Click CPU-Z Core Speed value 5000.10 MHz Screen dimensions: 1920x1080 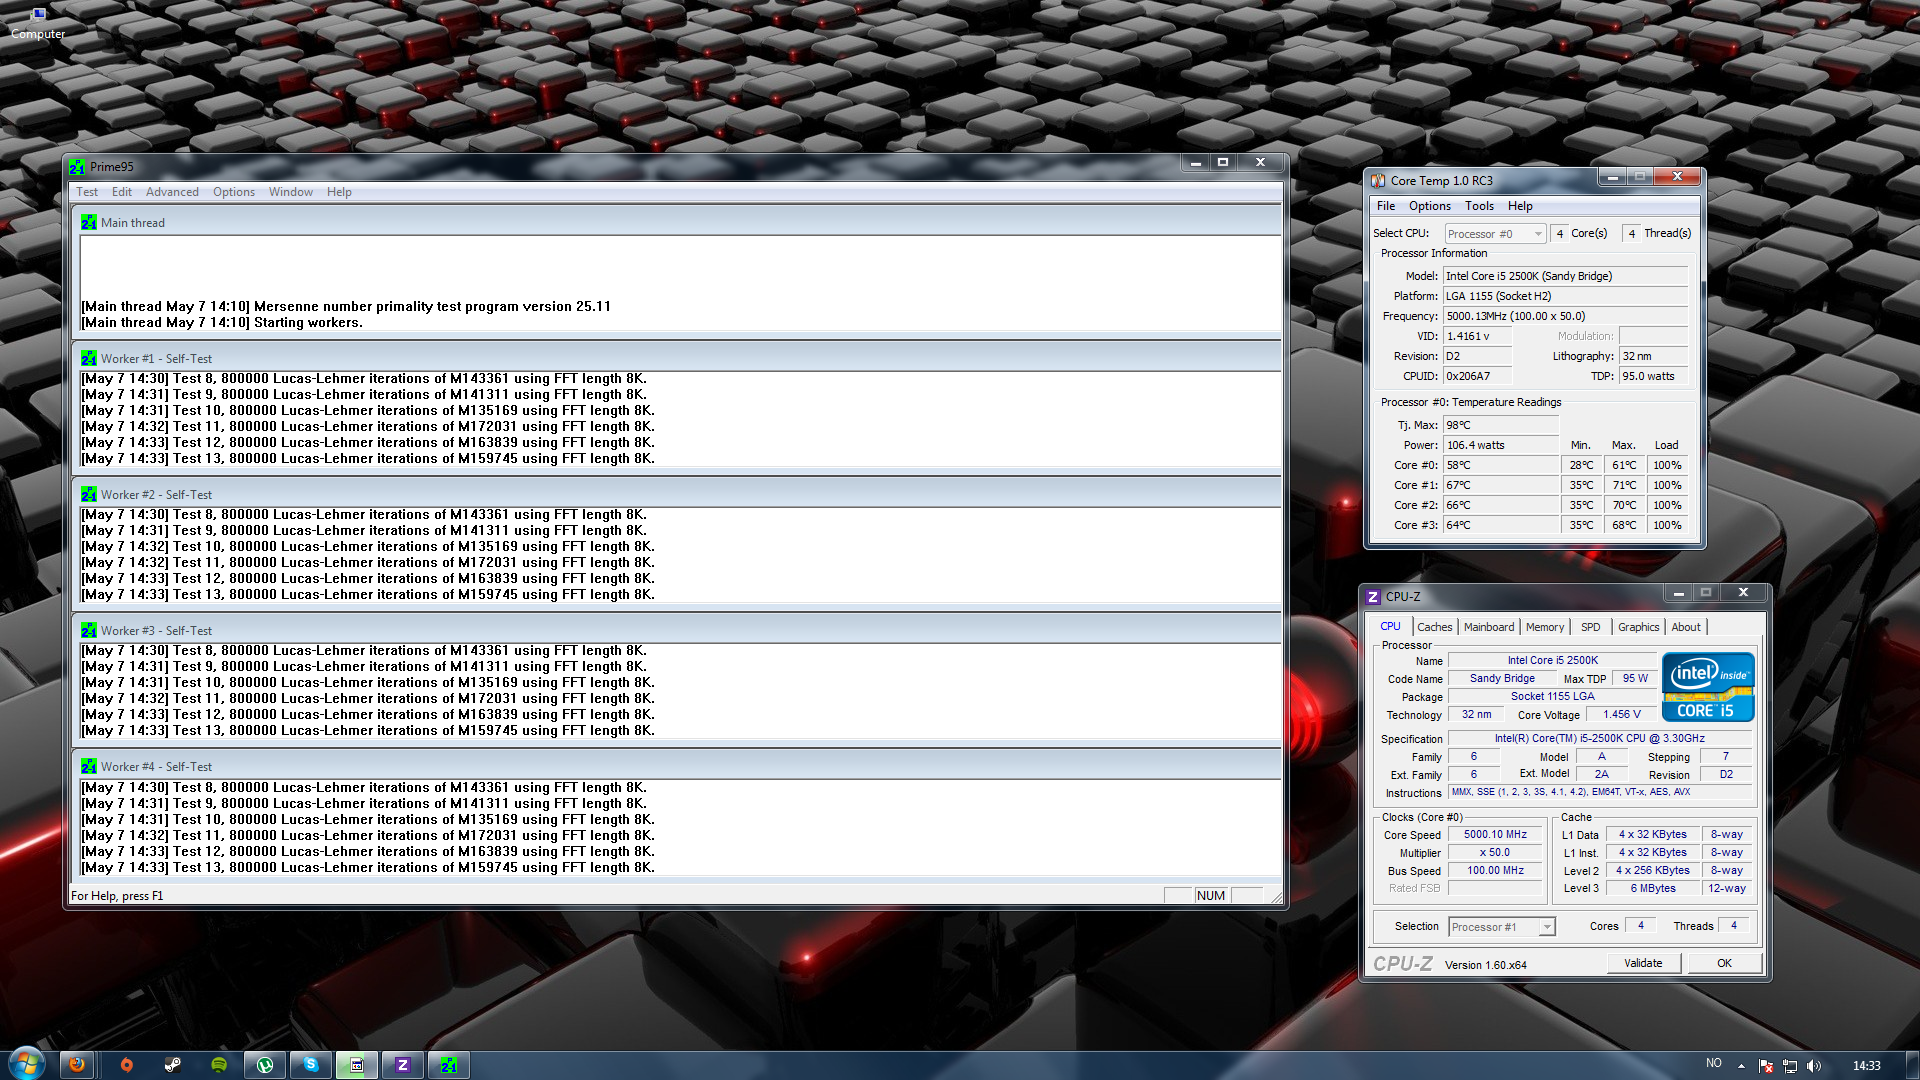(1495, 835)
